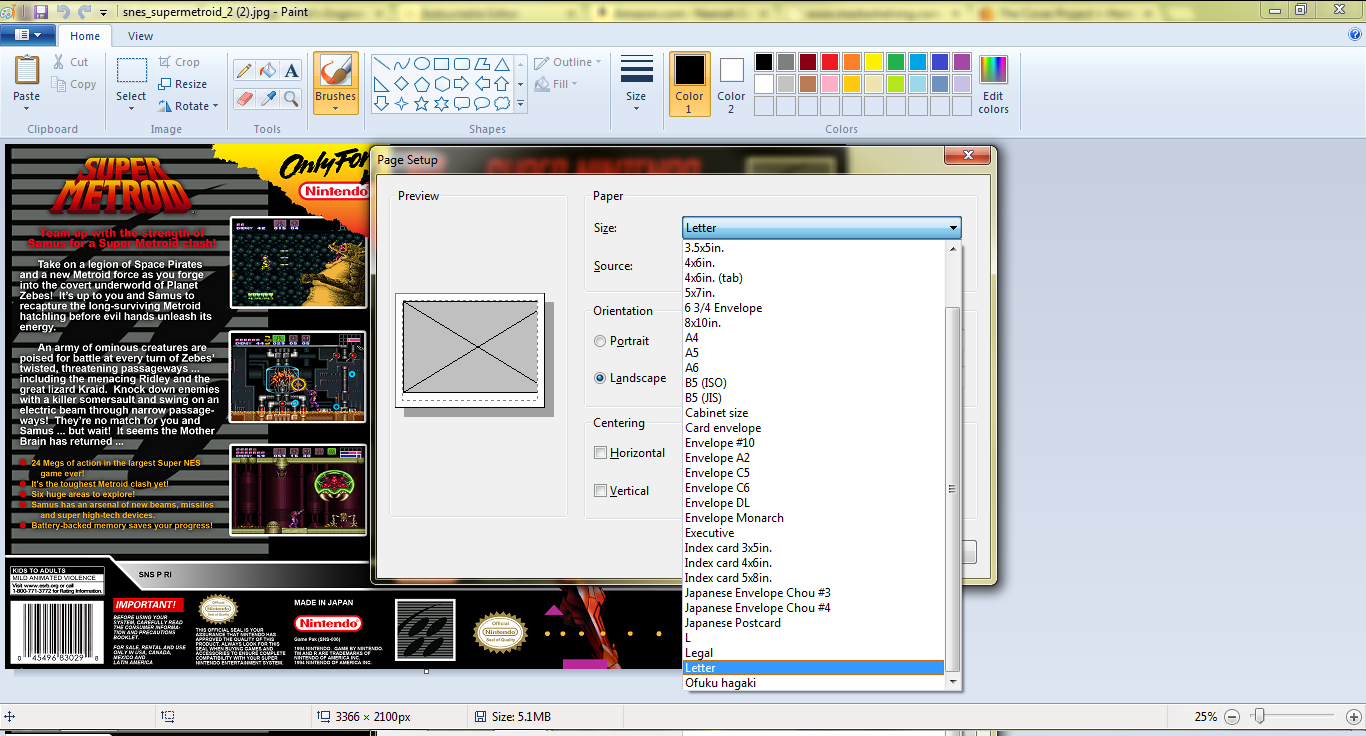Click the Copy button
Viewport: 1366px width, 736px height.
pyautogui.click(x=73, y=84)
